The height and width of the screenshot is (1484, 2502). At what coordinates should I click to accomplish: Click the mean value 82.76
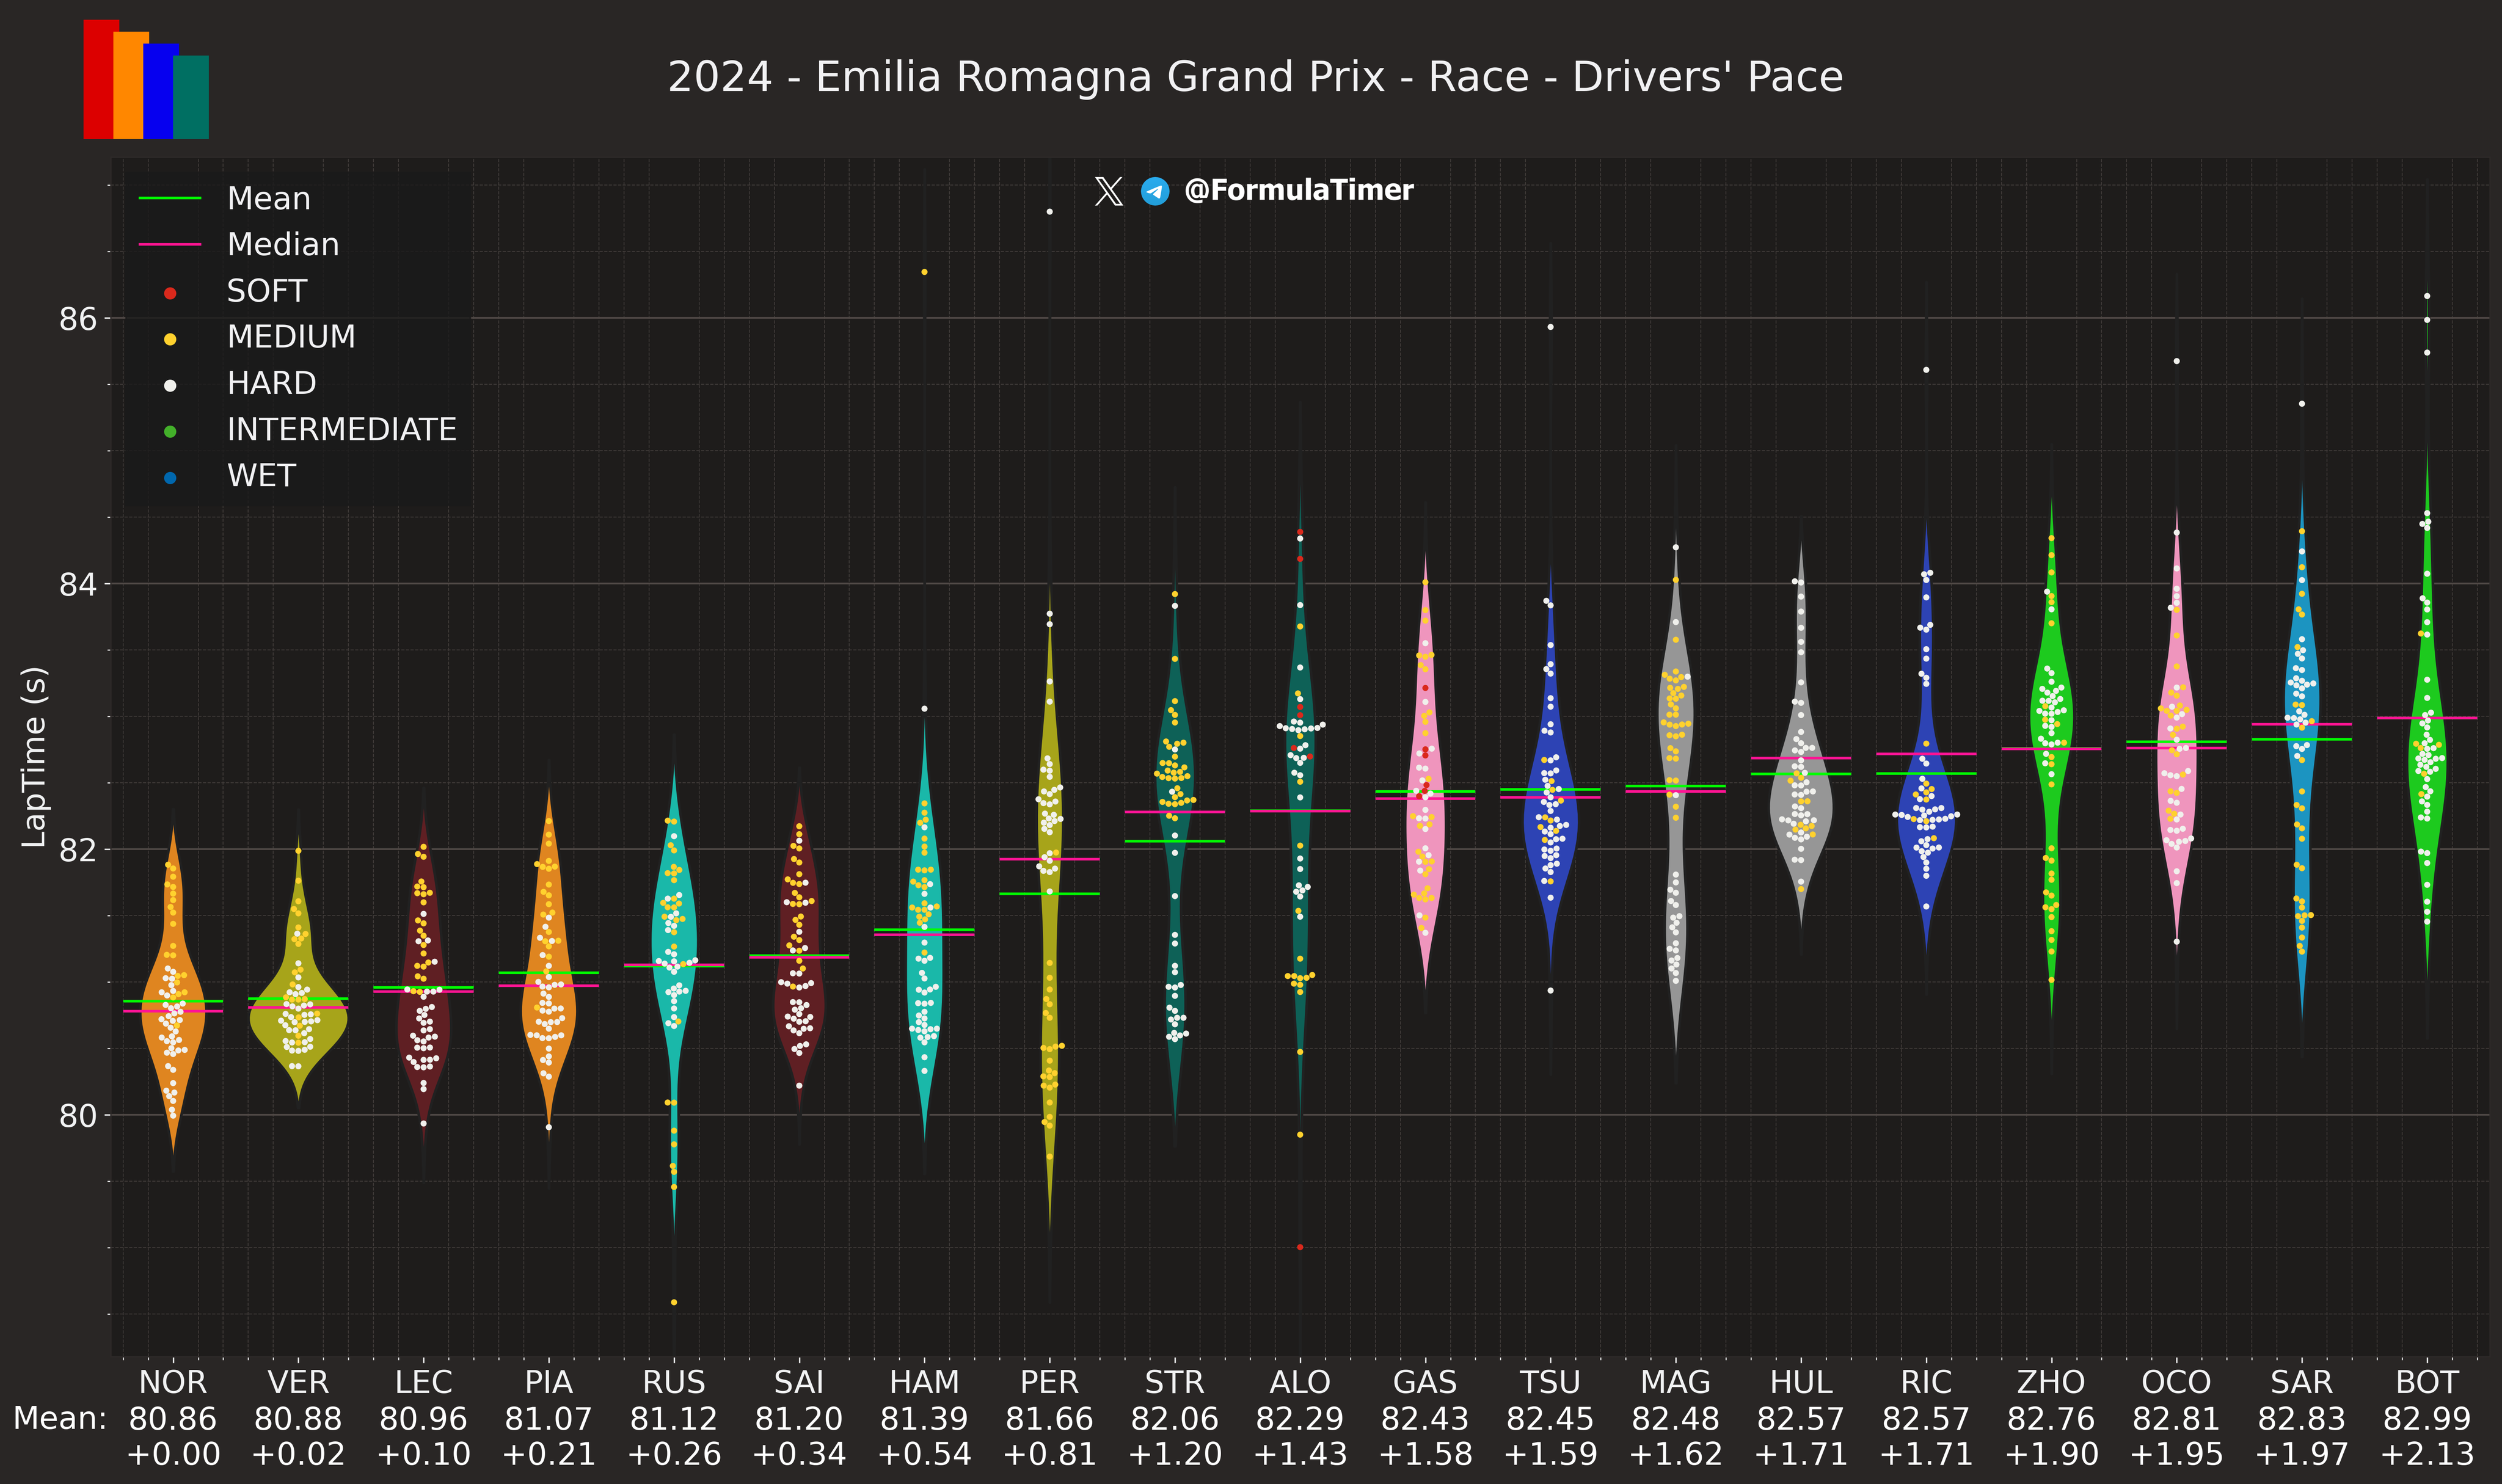2051,1418
